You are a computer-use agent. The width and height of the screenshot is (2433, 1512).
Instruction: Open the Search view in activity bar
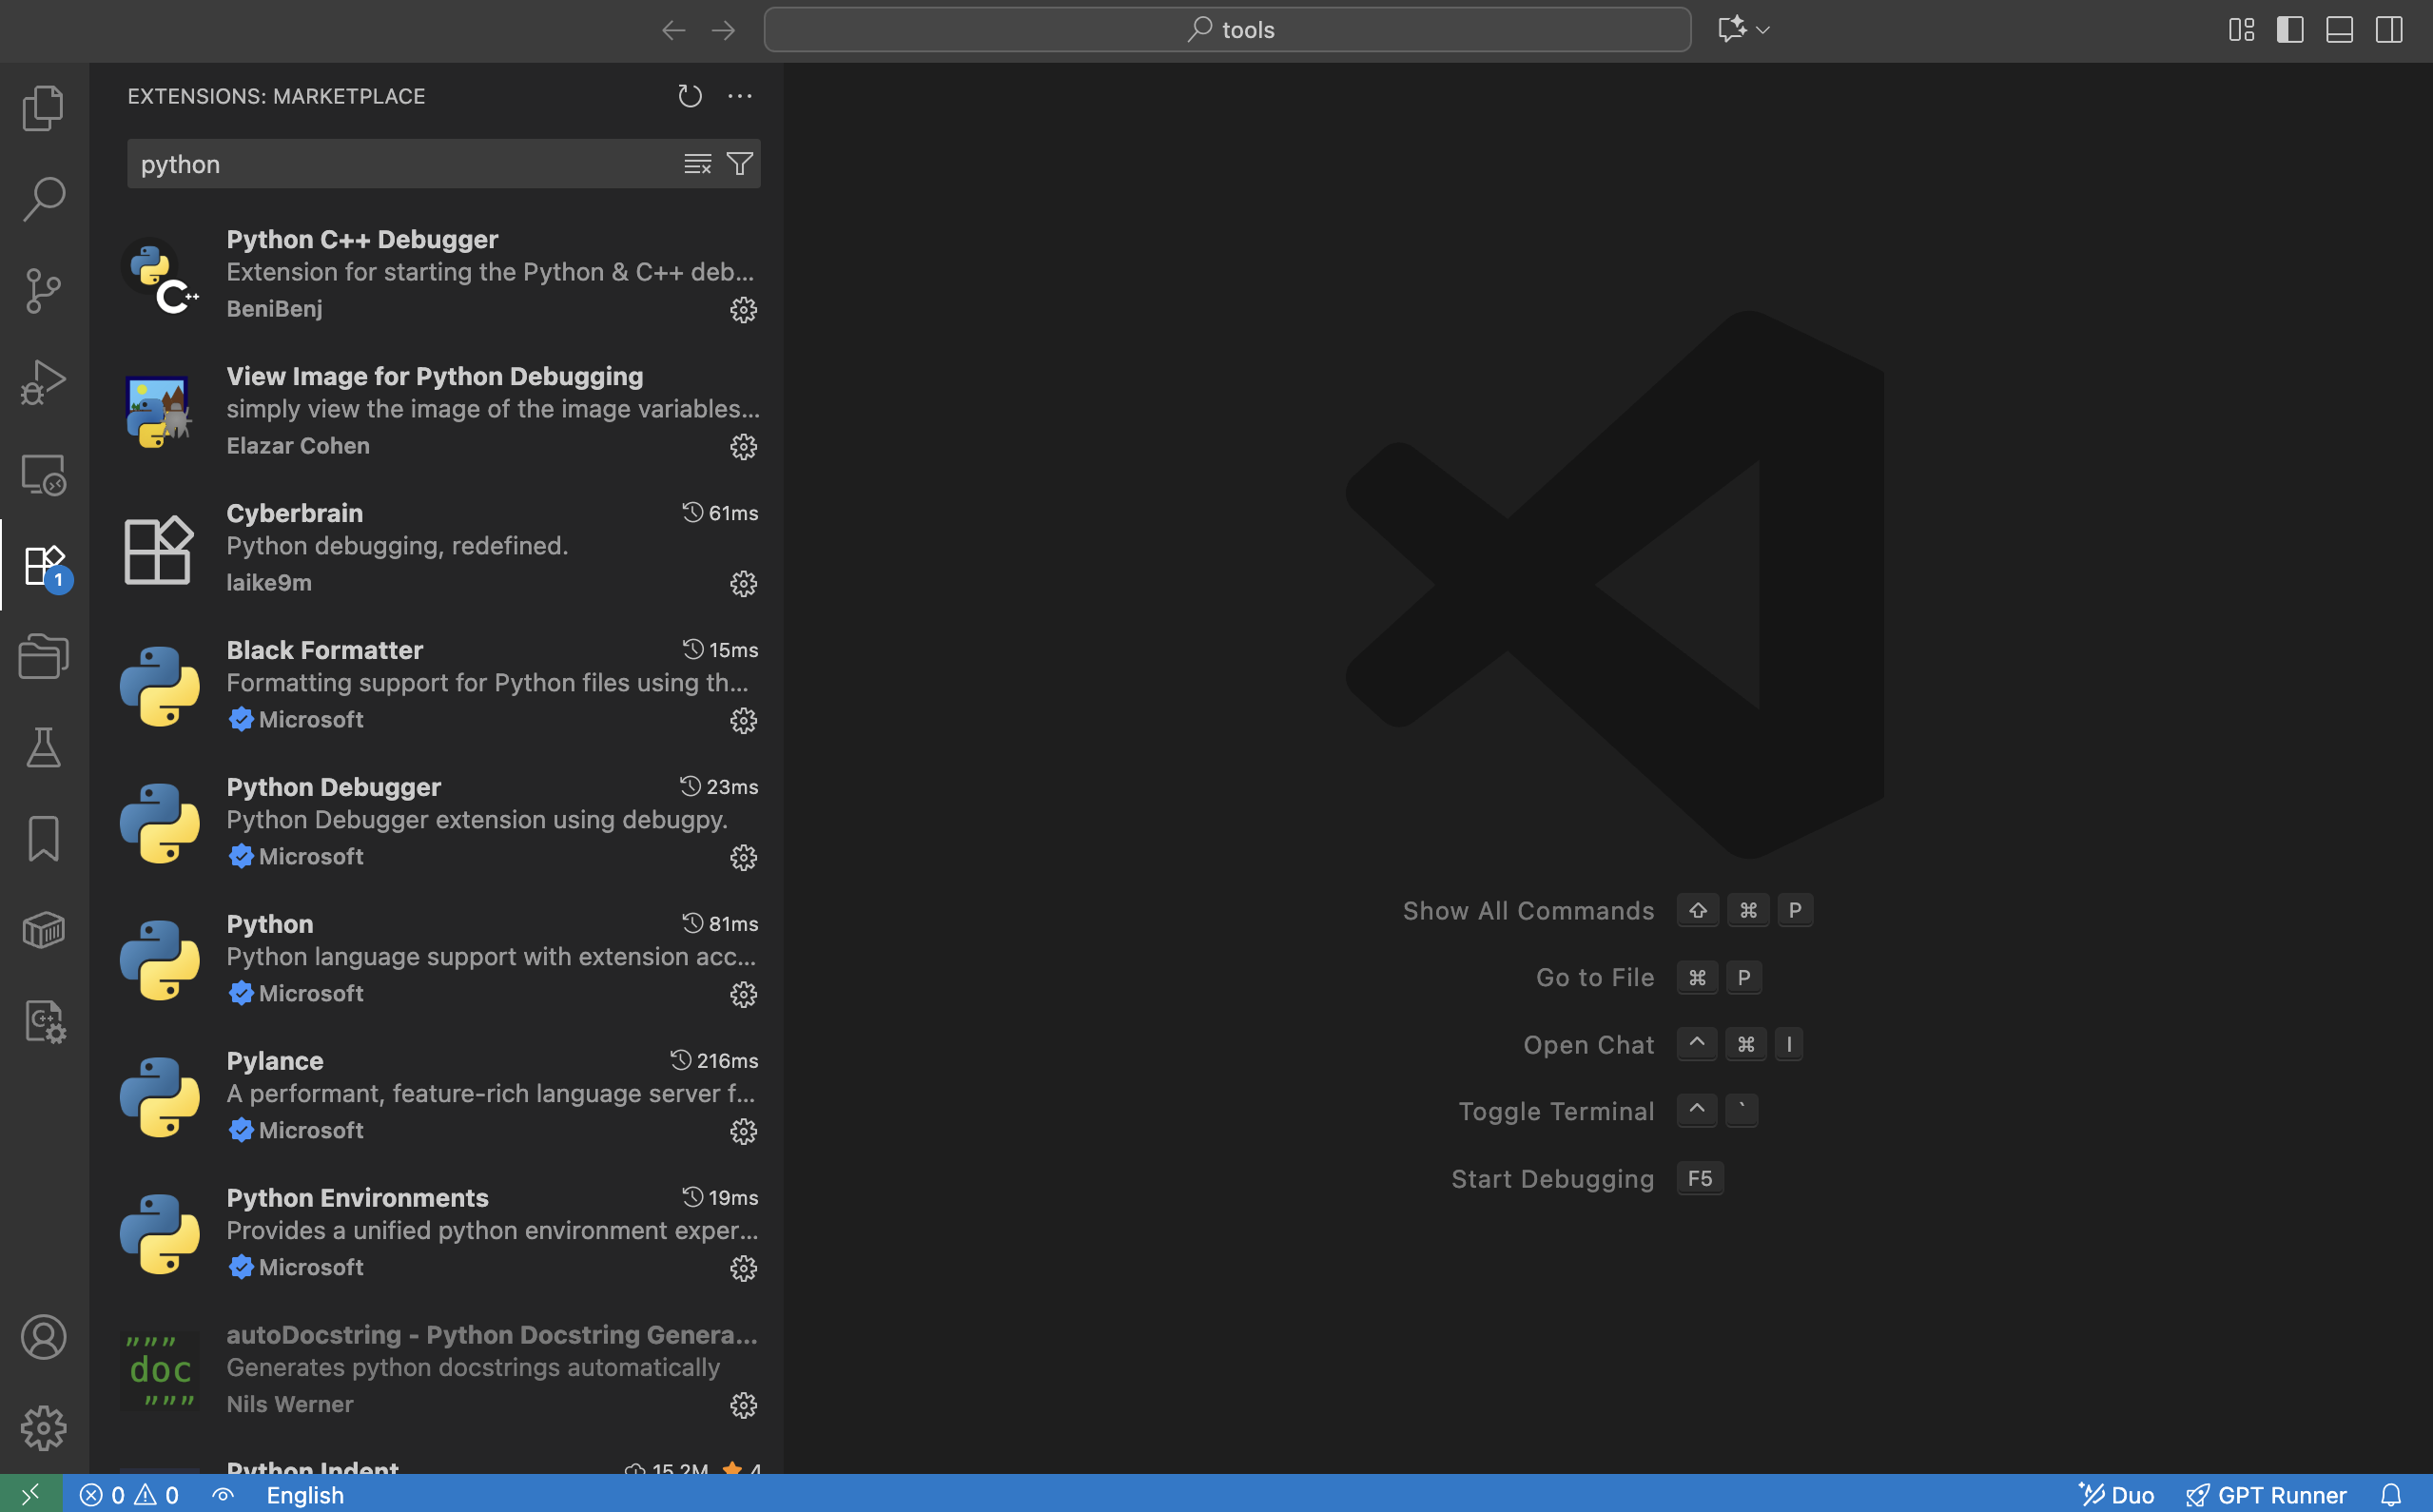click(x=43, y=199)
